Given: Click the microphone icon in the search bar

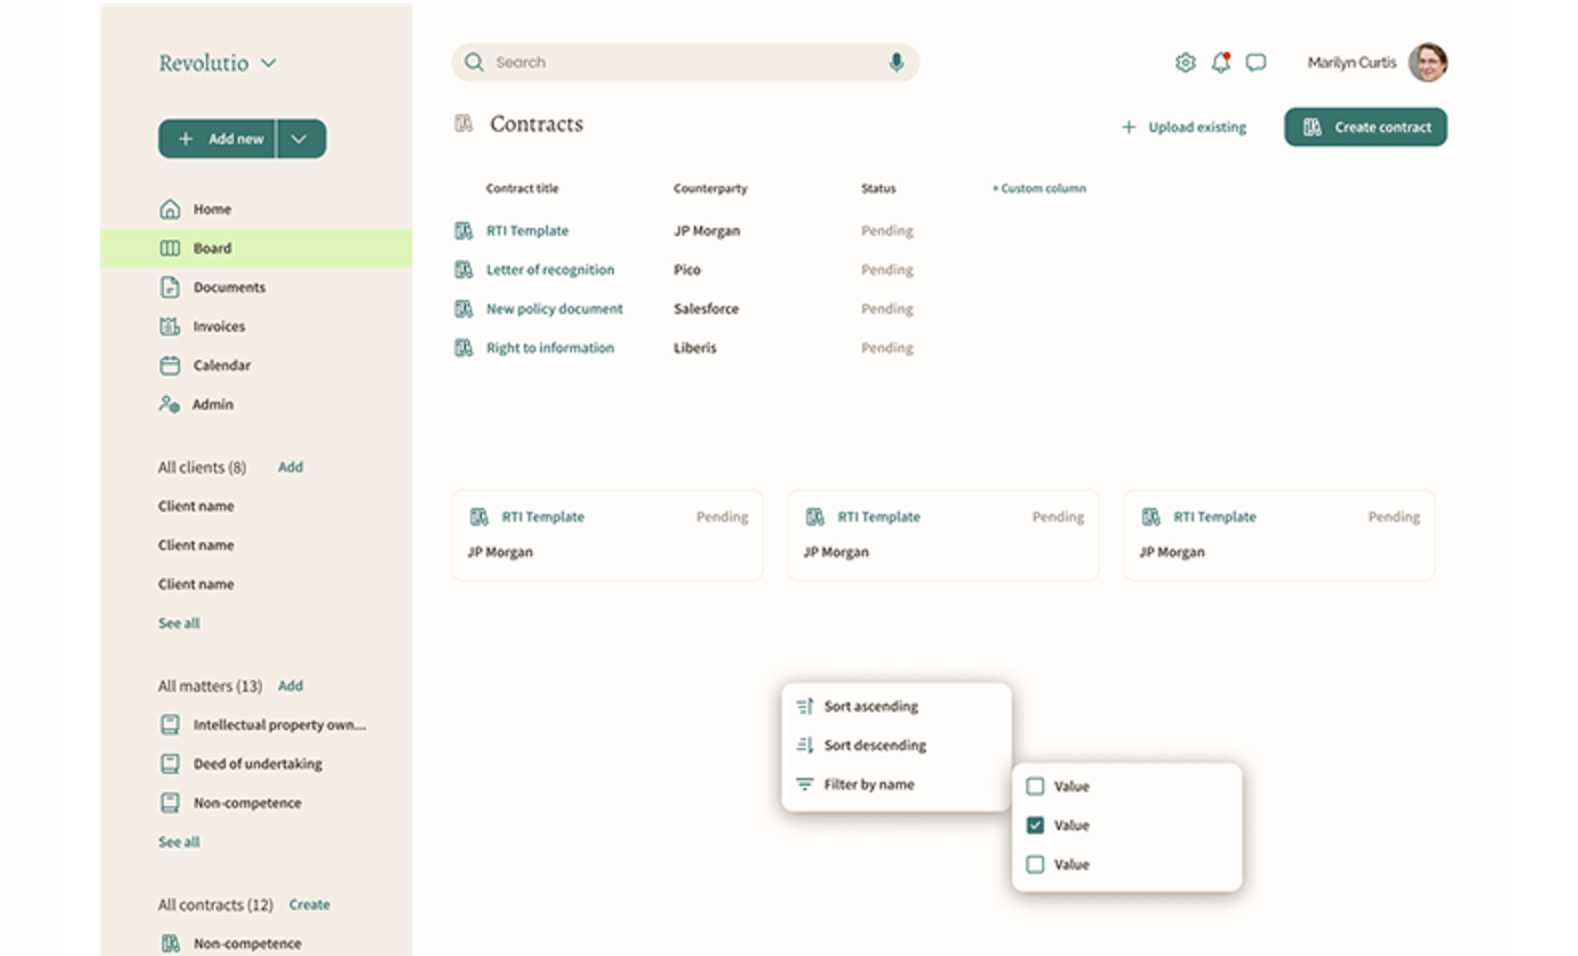Looking at the screenshot, I should tap(896, 62).
